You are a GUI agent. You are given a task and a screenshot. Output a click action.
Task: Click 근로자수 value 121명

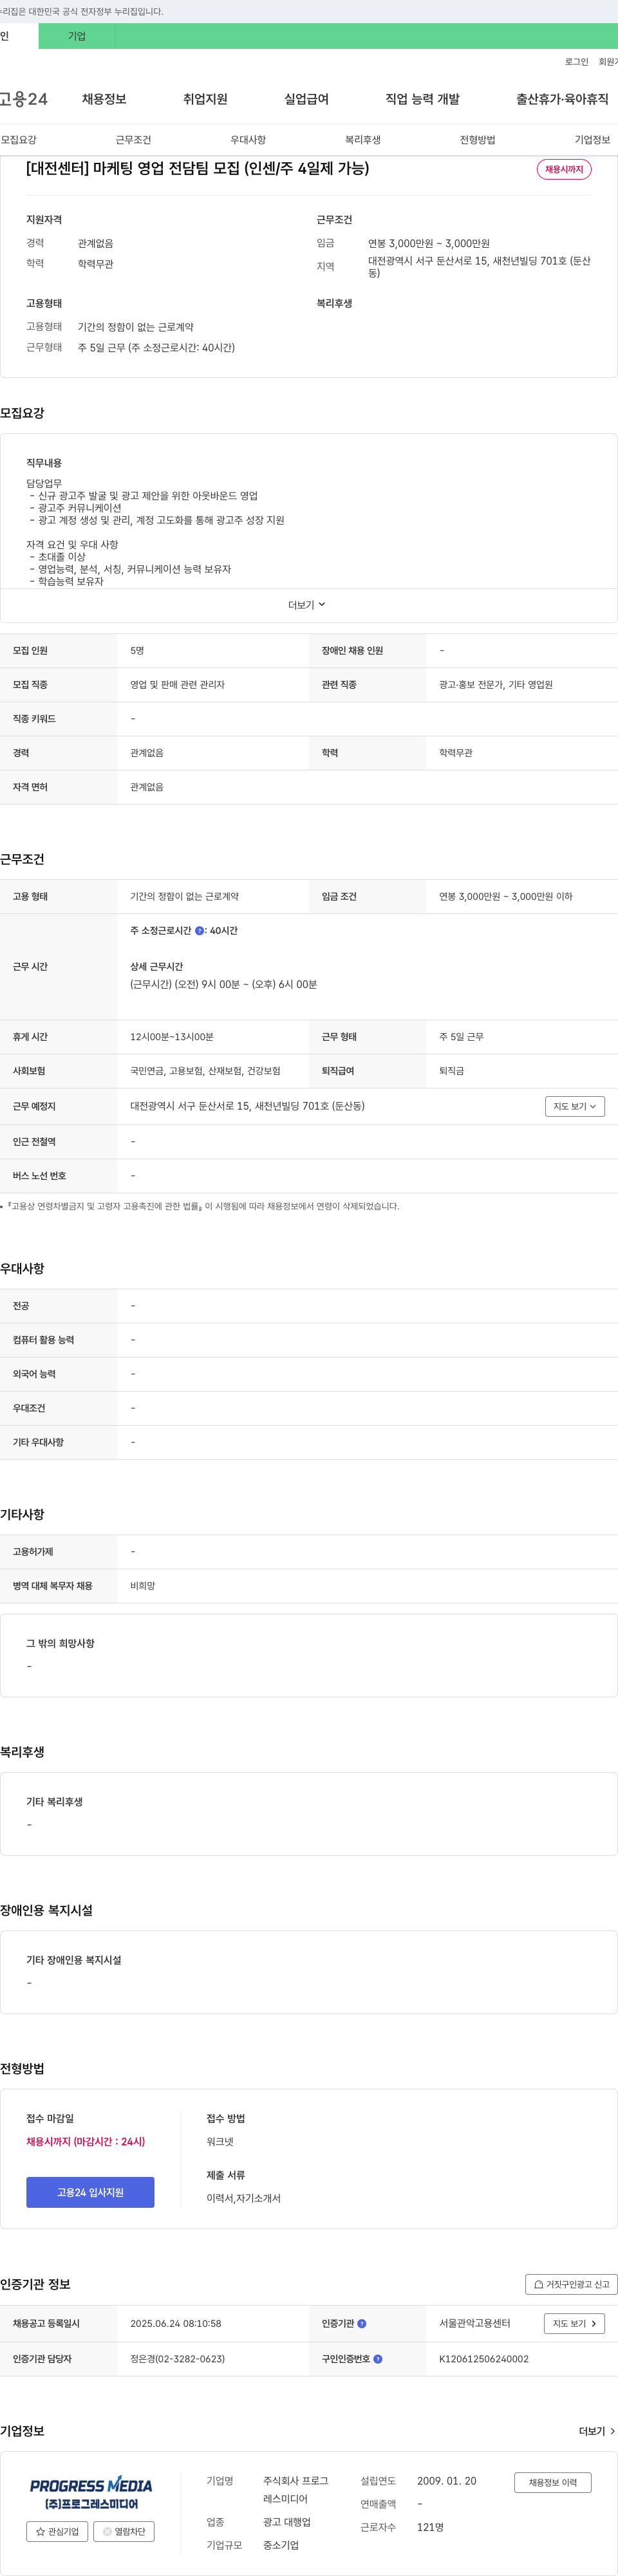click(430, 2527)
